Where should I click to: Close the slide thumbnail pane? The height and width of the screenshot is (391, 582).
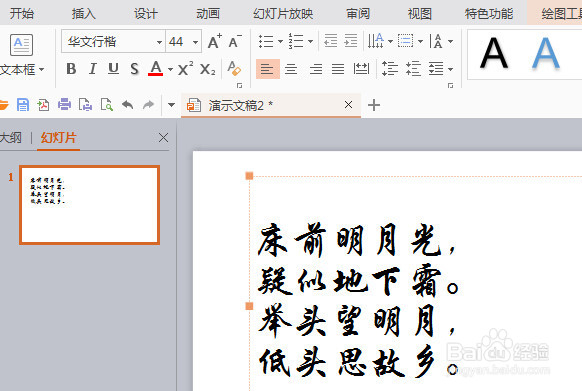[163, 138]
